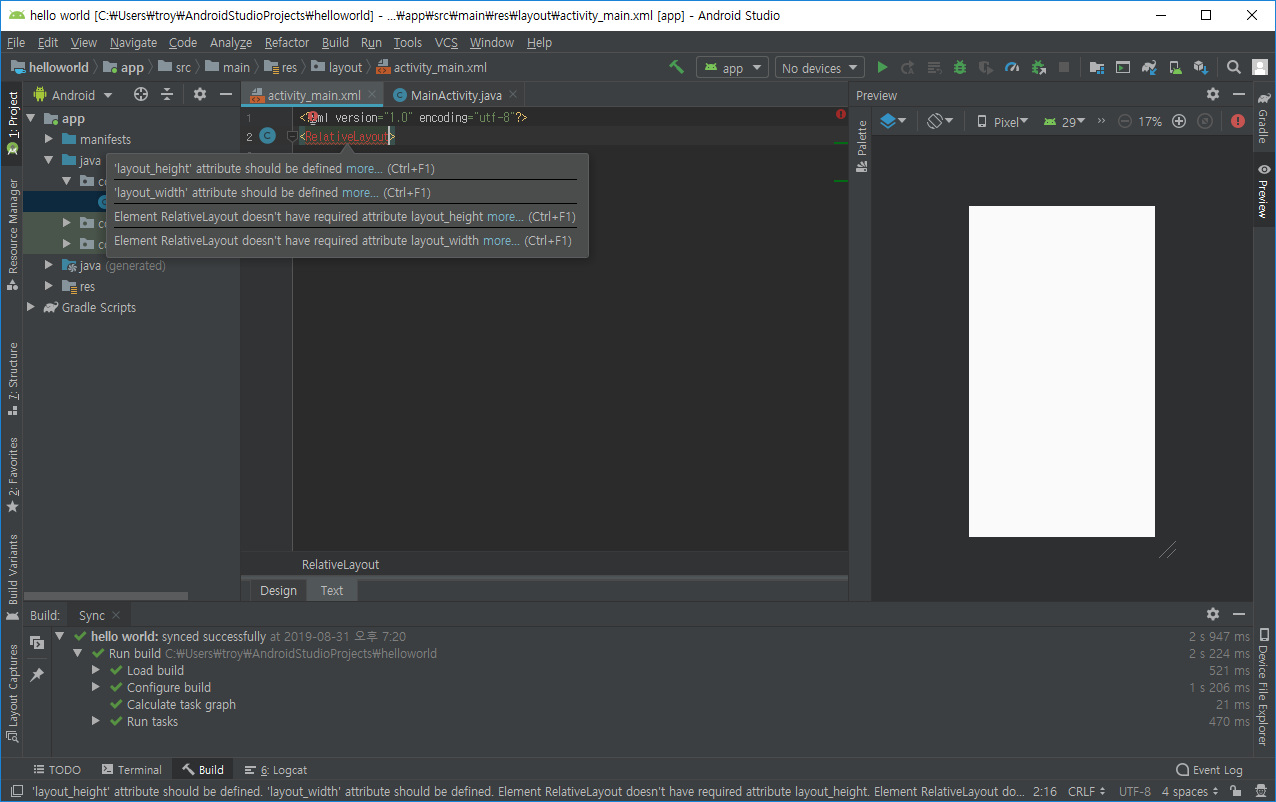Click Attach Debugger to Android Process icon
Viewport: 1276px width, 802px height.
(x=1038, y=67)
